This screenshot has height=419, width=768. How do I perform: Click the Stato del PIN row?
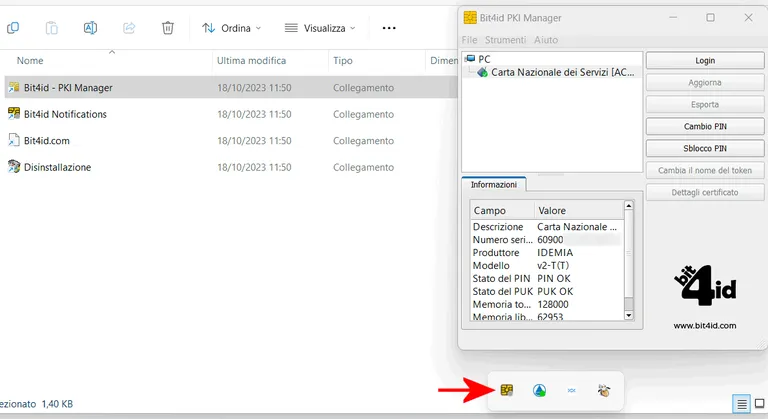[547, 279]
